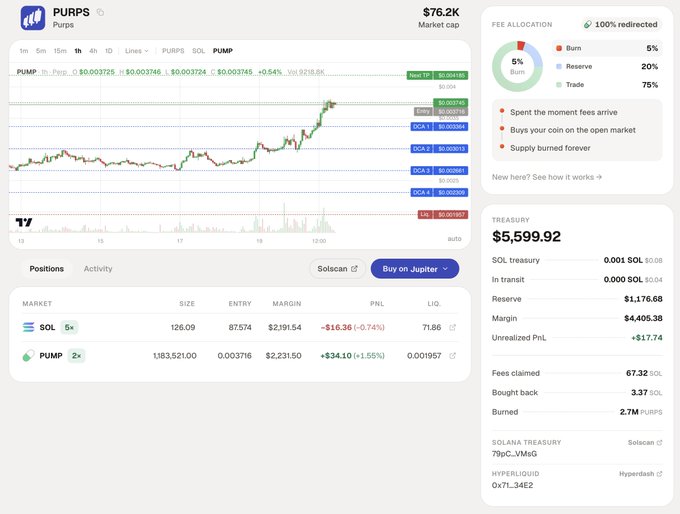680x514 pixels.
Task: Select the Reserve allocation row
Action: (x=608, y=66)
